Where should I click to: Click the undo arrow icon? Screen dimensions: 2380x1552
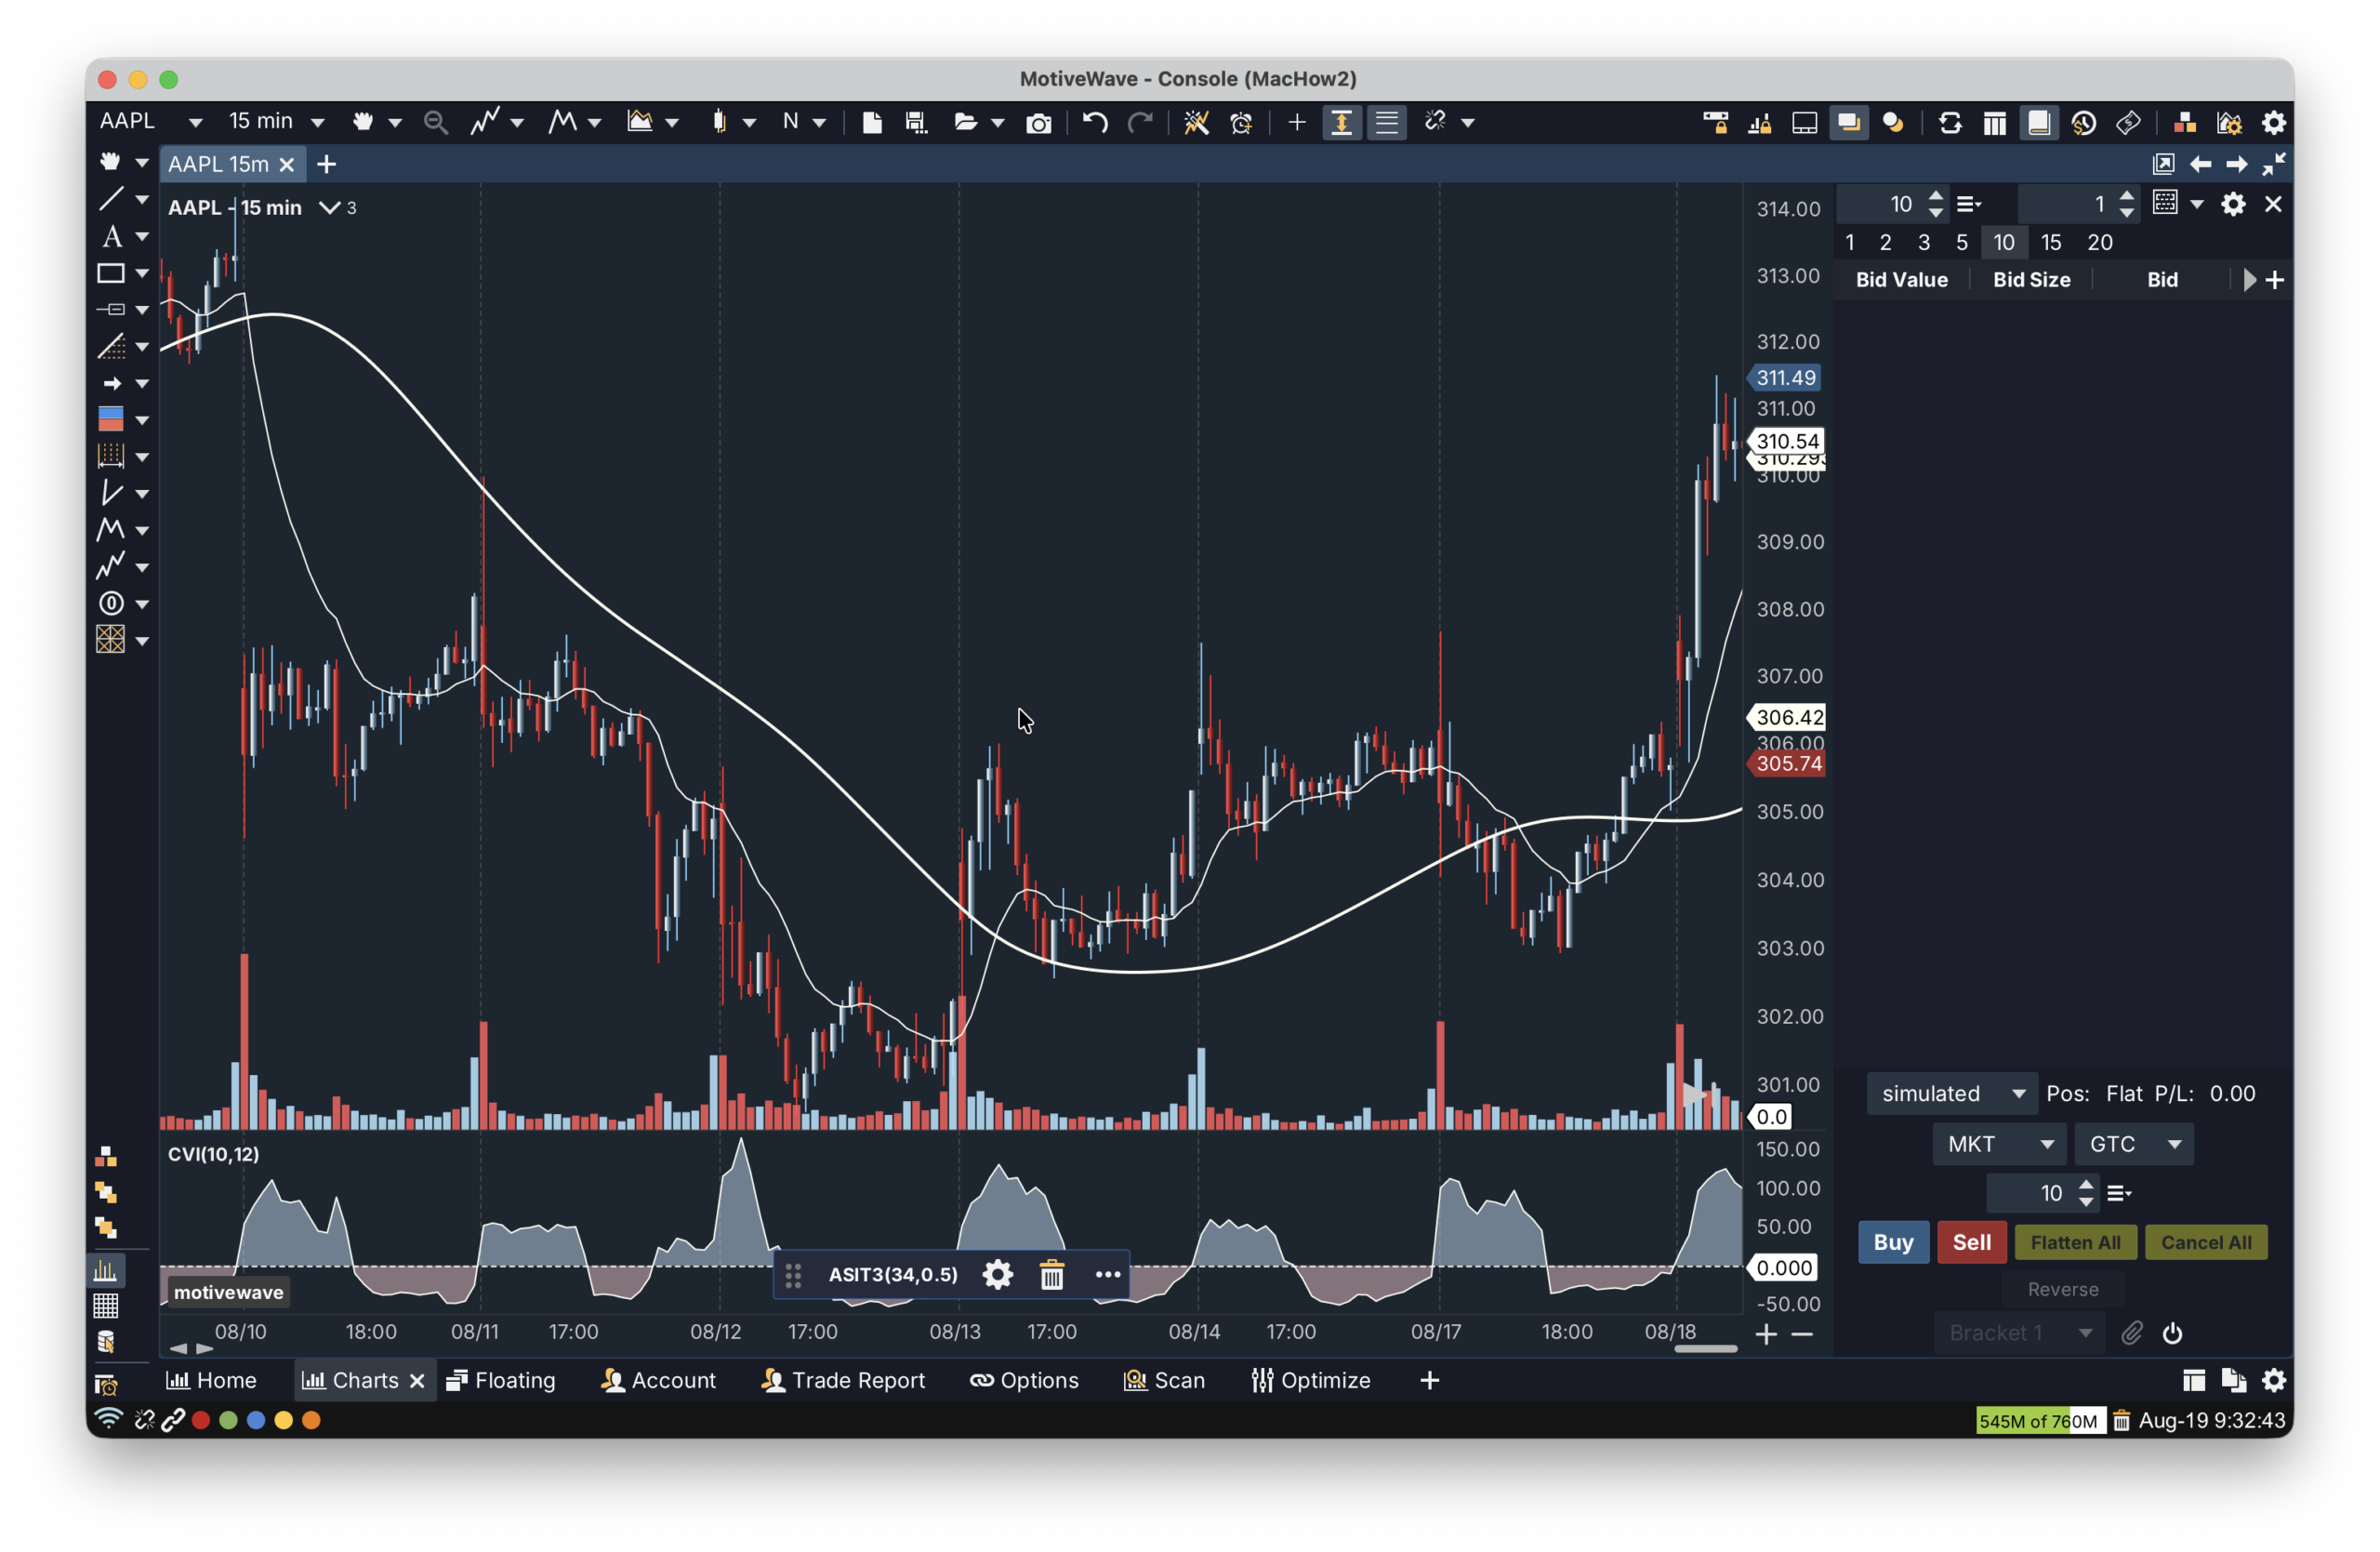pyautogui.click(x=1096, y=122)
